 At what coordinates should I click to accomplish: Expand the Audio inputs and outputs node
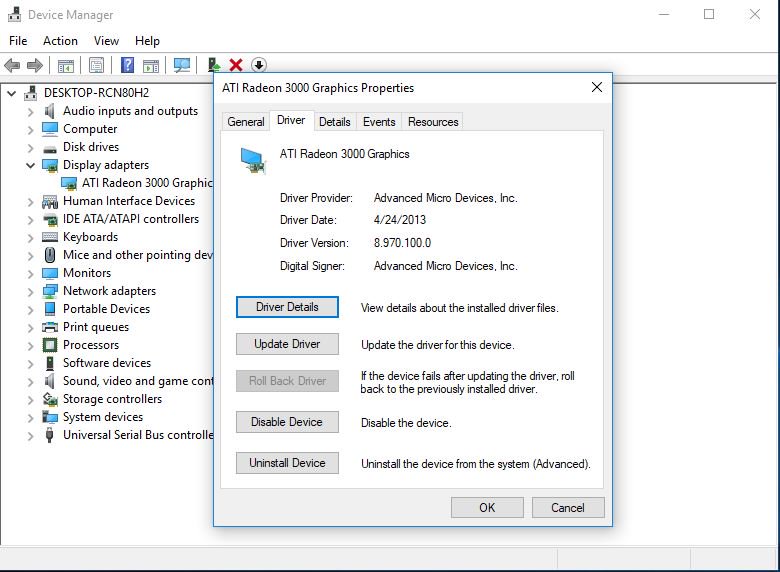pyautogui.click(x=31, y=111)
